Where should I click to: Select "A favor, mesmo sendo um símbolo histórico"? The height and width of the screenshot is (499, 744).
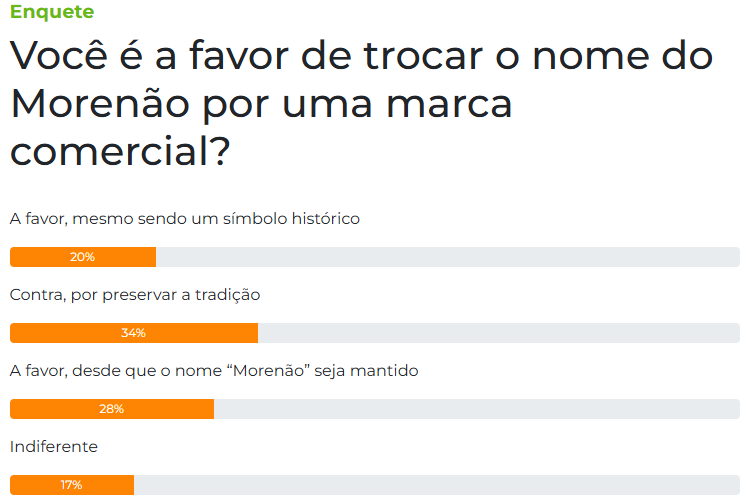pyautogui.click(x=184, y=218)
